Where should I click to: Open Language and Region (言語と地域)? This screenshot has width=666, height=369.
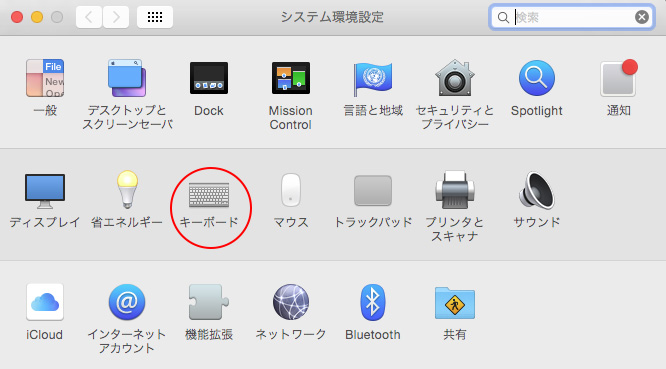click(x=373, y=79)
